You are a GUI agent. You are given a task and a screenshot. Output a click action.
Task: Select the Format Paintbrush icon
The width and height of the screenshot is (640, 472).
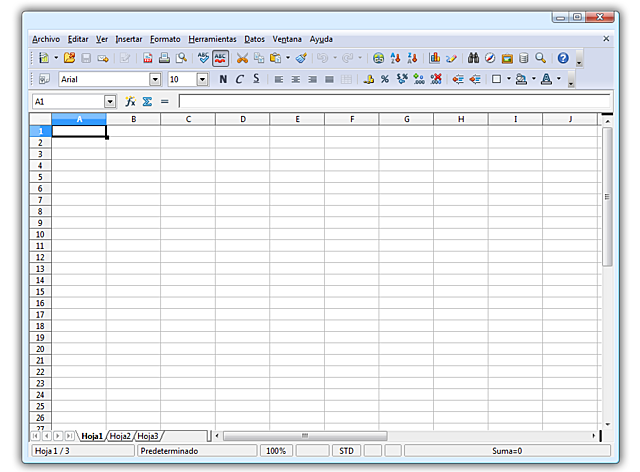coord(302,58)
